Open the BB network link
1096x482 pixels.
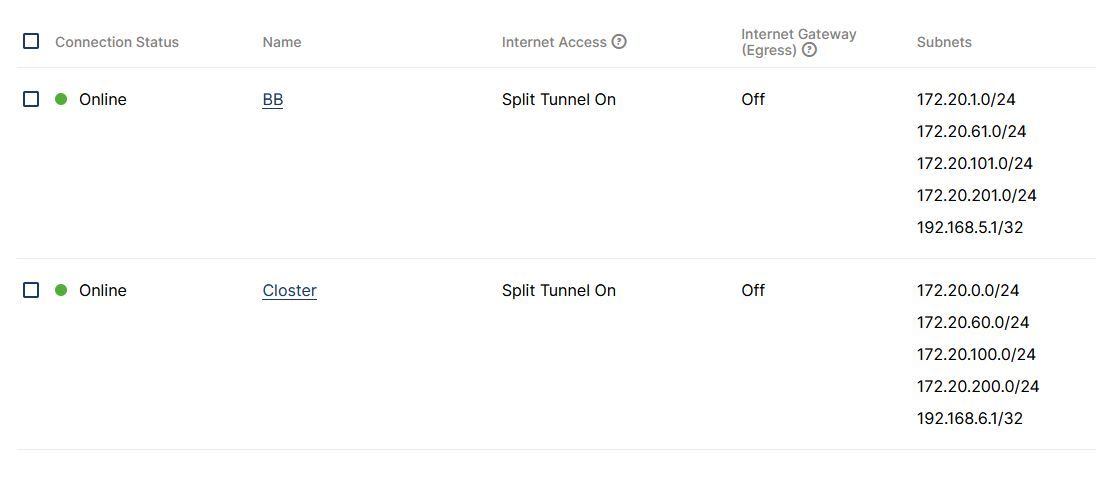[273, 100]
